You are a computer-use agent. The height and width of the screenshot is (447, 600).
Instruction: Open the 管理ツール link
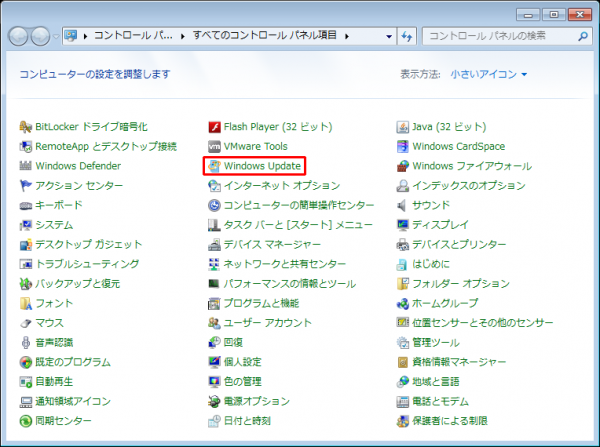pyautogui.click(x=435, y=343)
